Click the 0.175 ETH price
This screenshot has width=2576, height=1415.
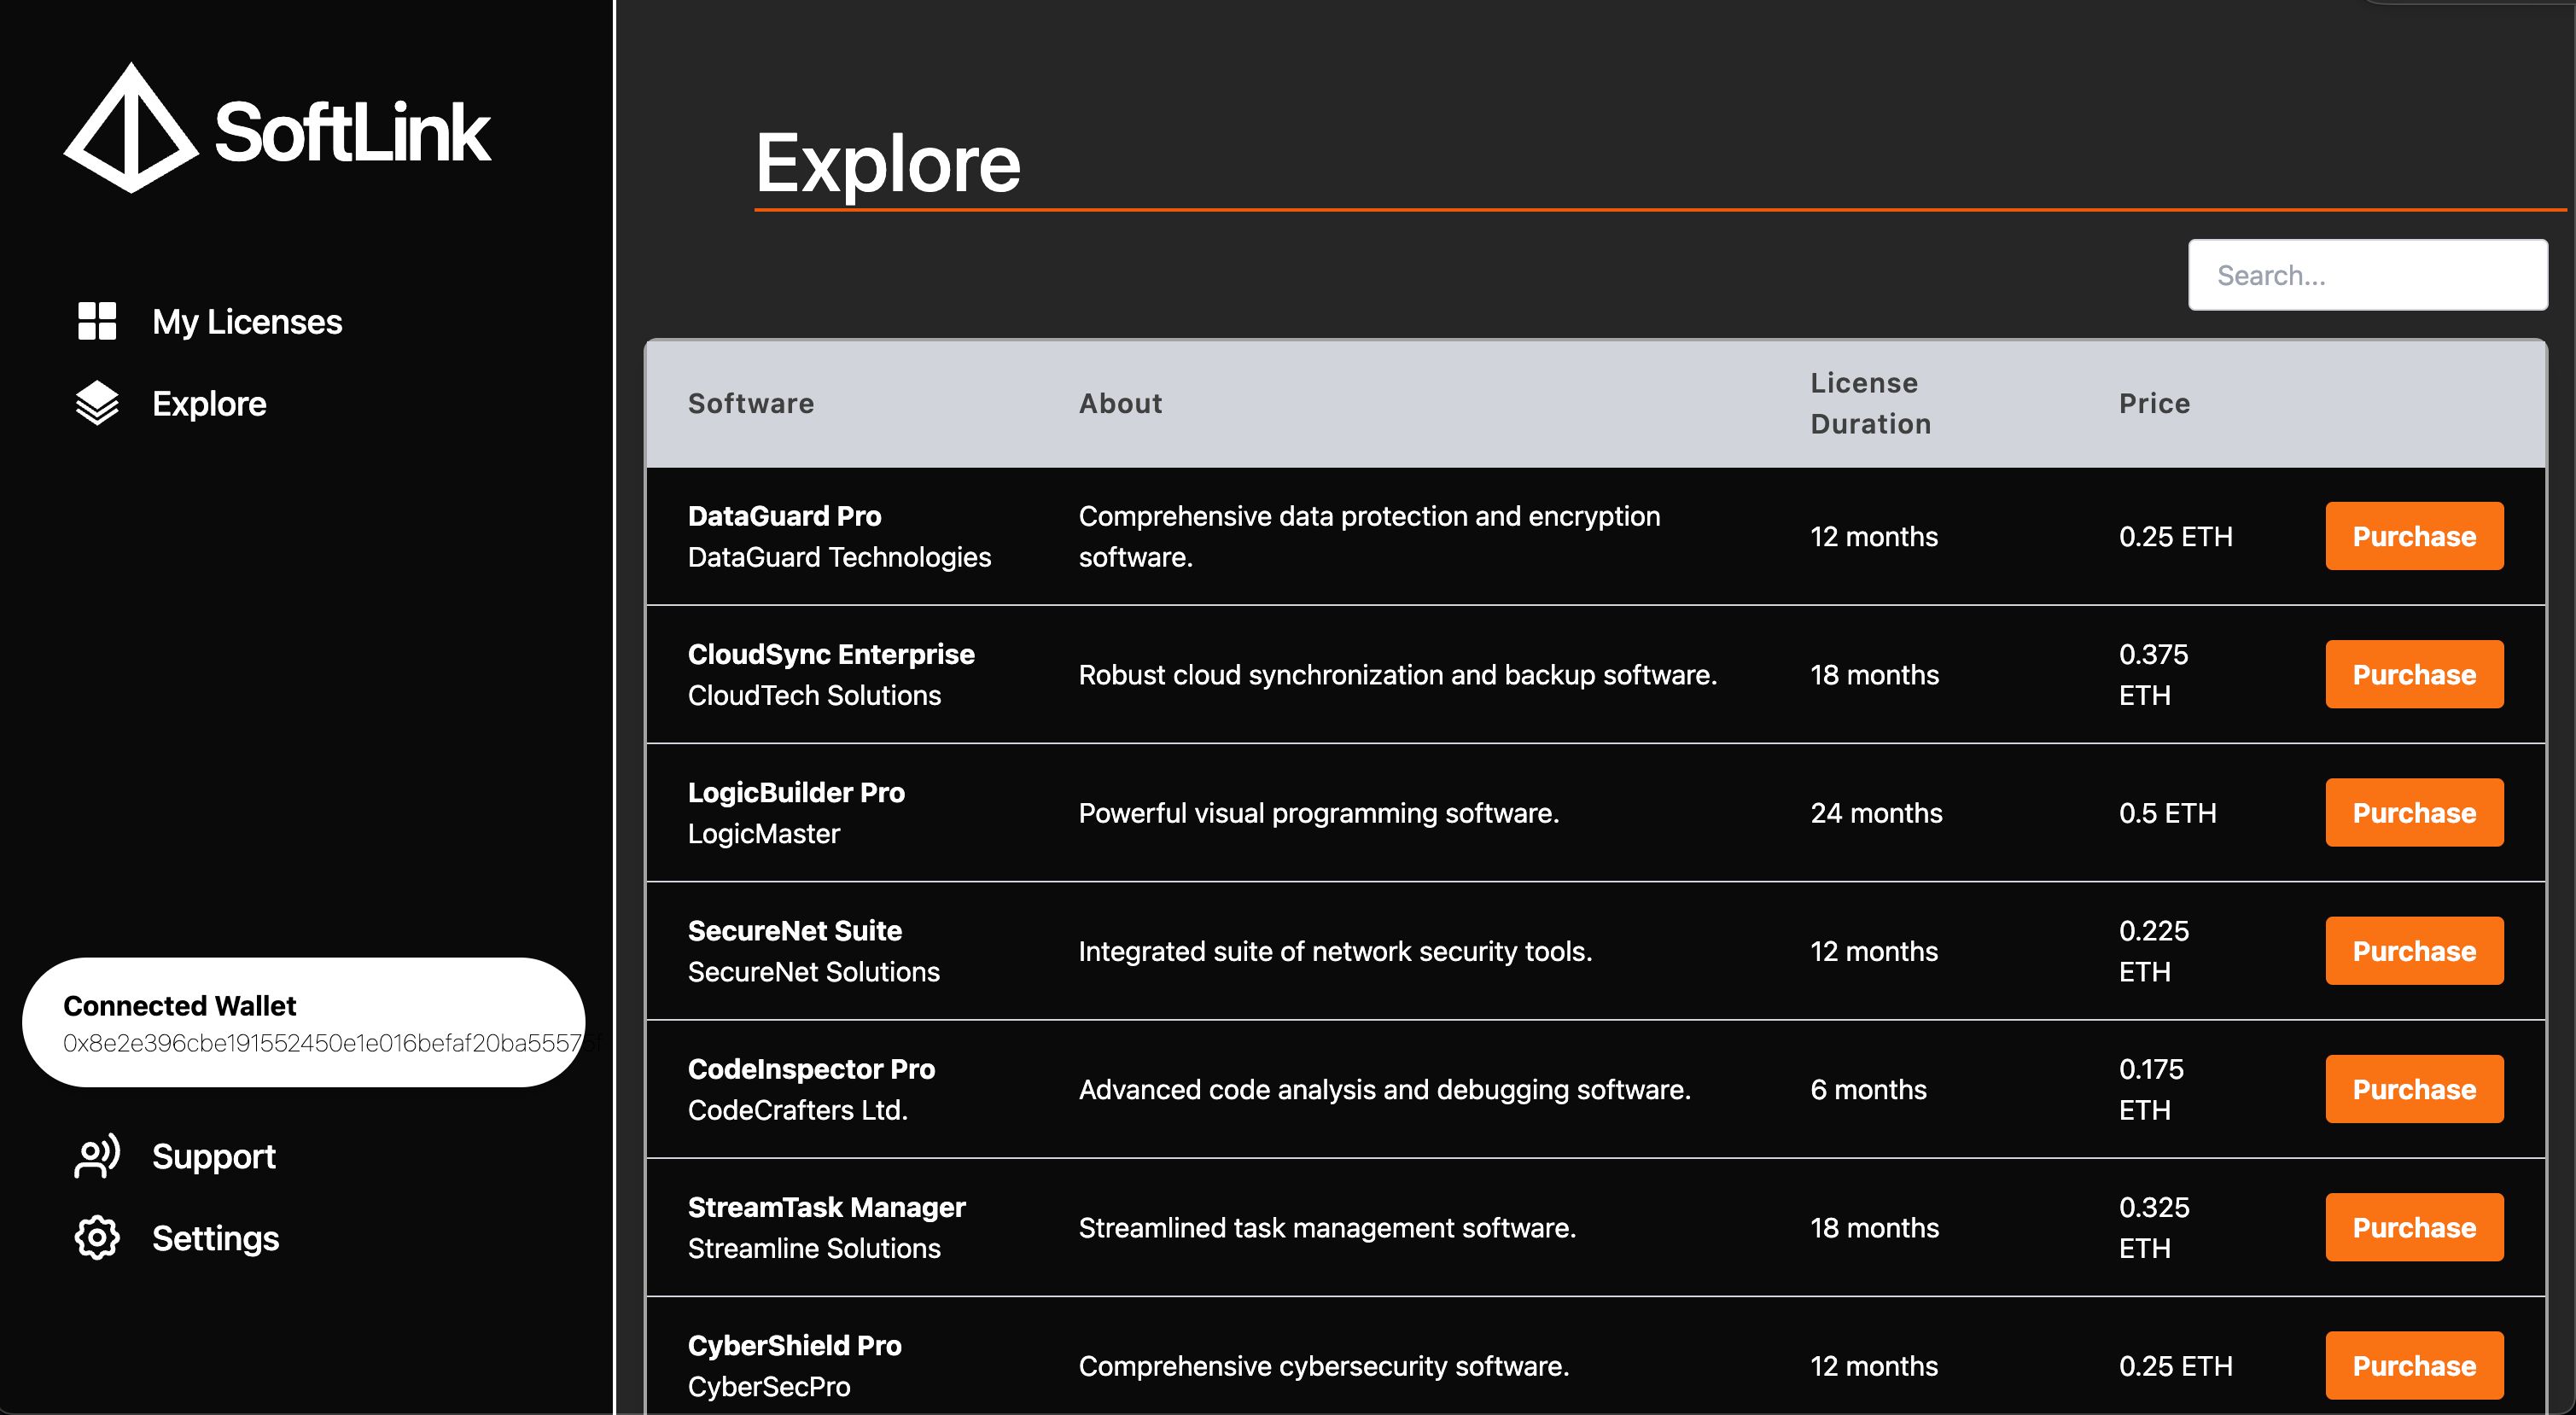point(2151,1089)
